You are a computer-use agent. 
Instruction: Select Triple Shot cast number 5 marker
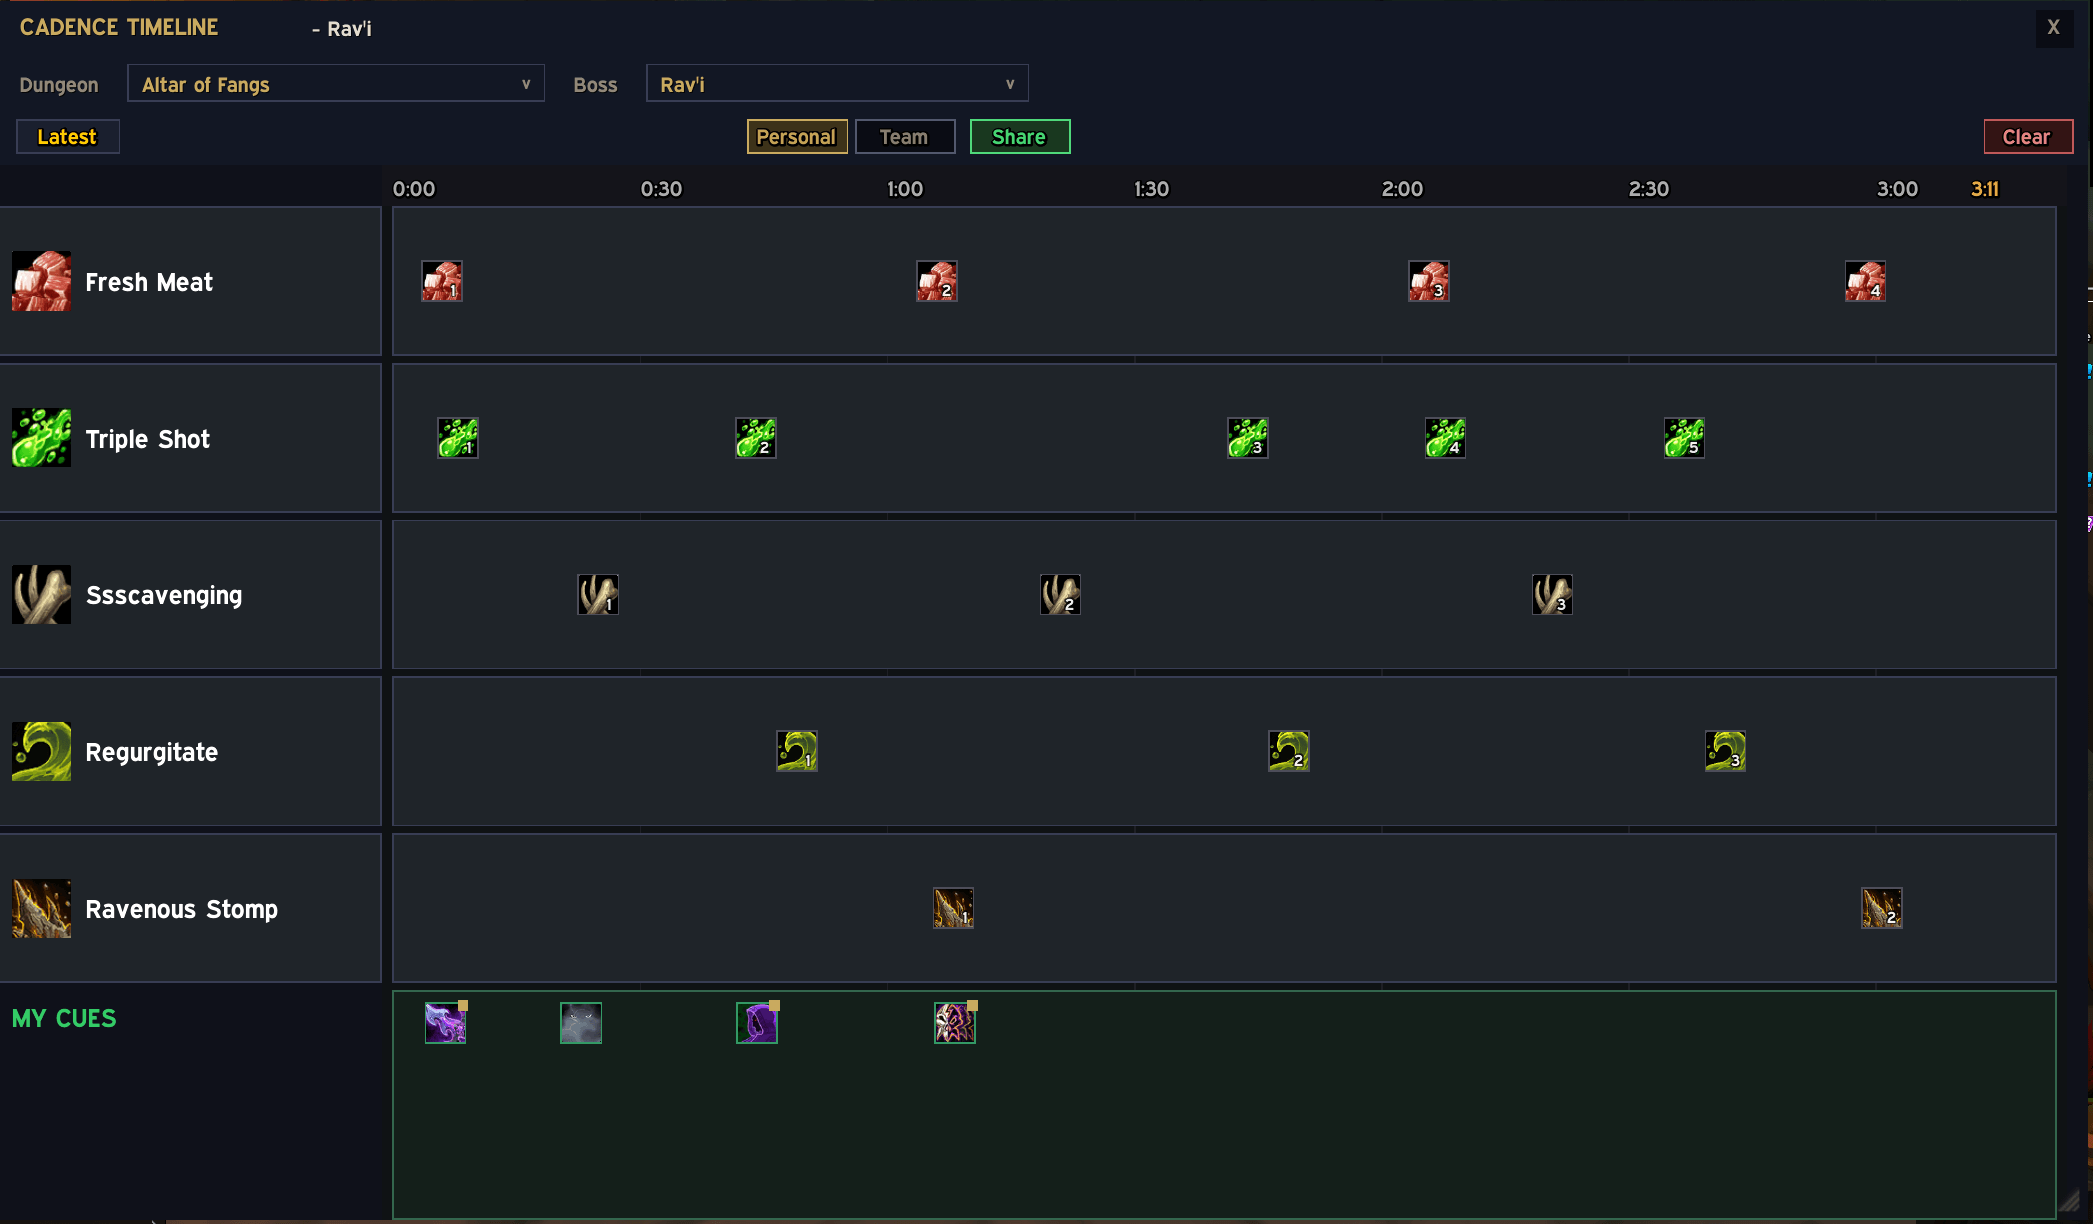[1684, 438]
